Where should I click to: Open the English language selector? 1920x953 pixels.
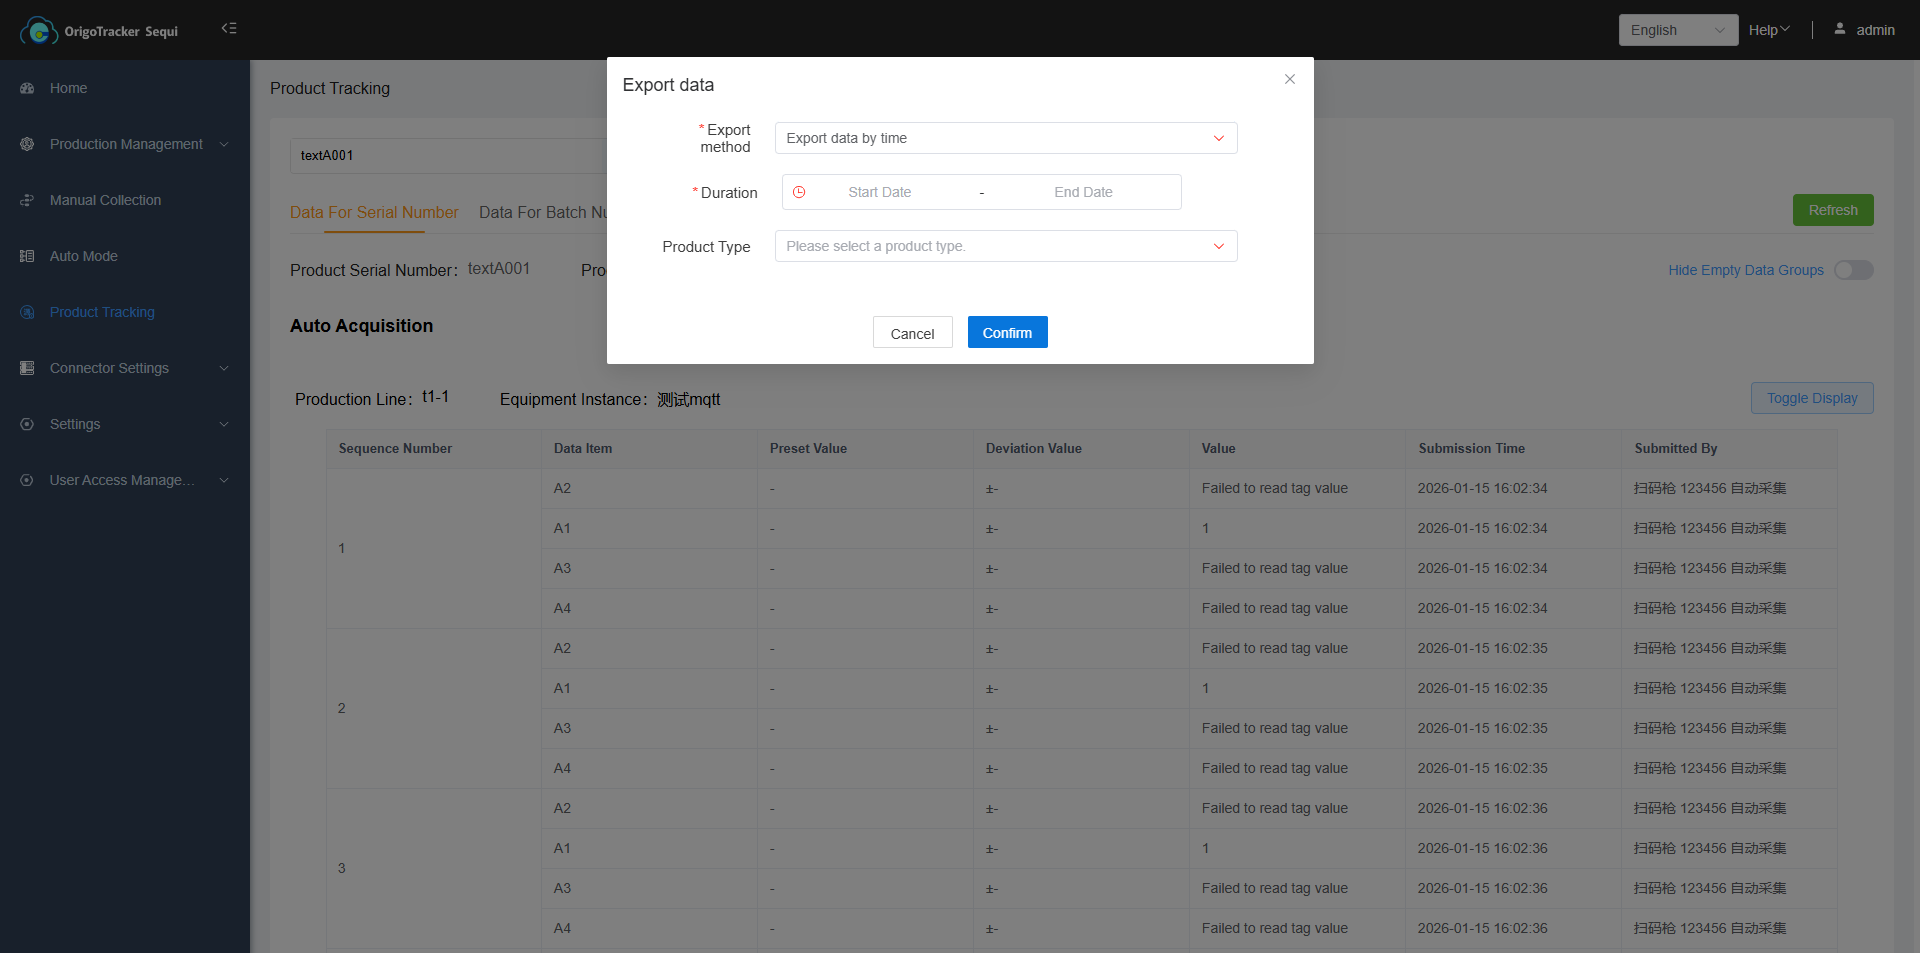point(1677,30)
